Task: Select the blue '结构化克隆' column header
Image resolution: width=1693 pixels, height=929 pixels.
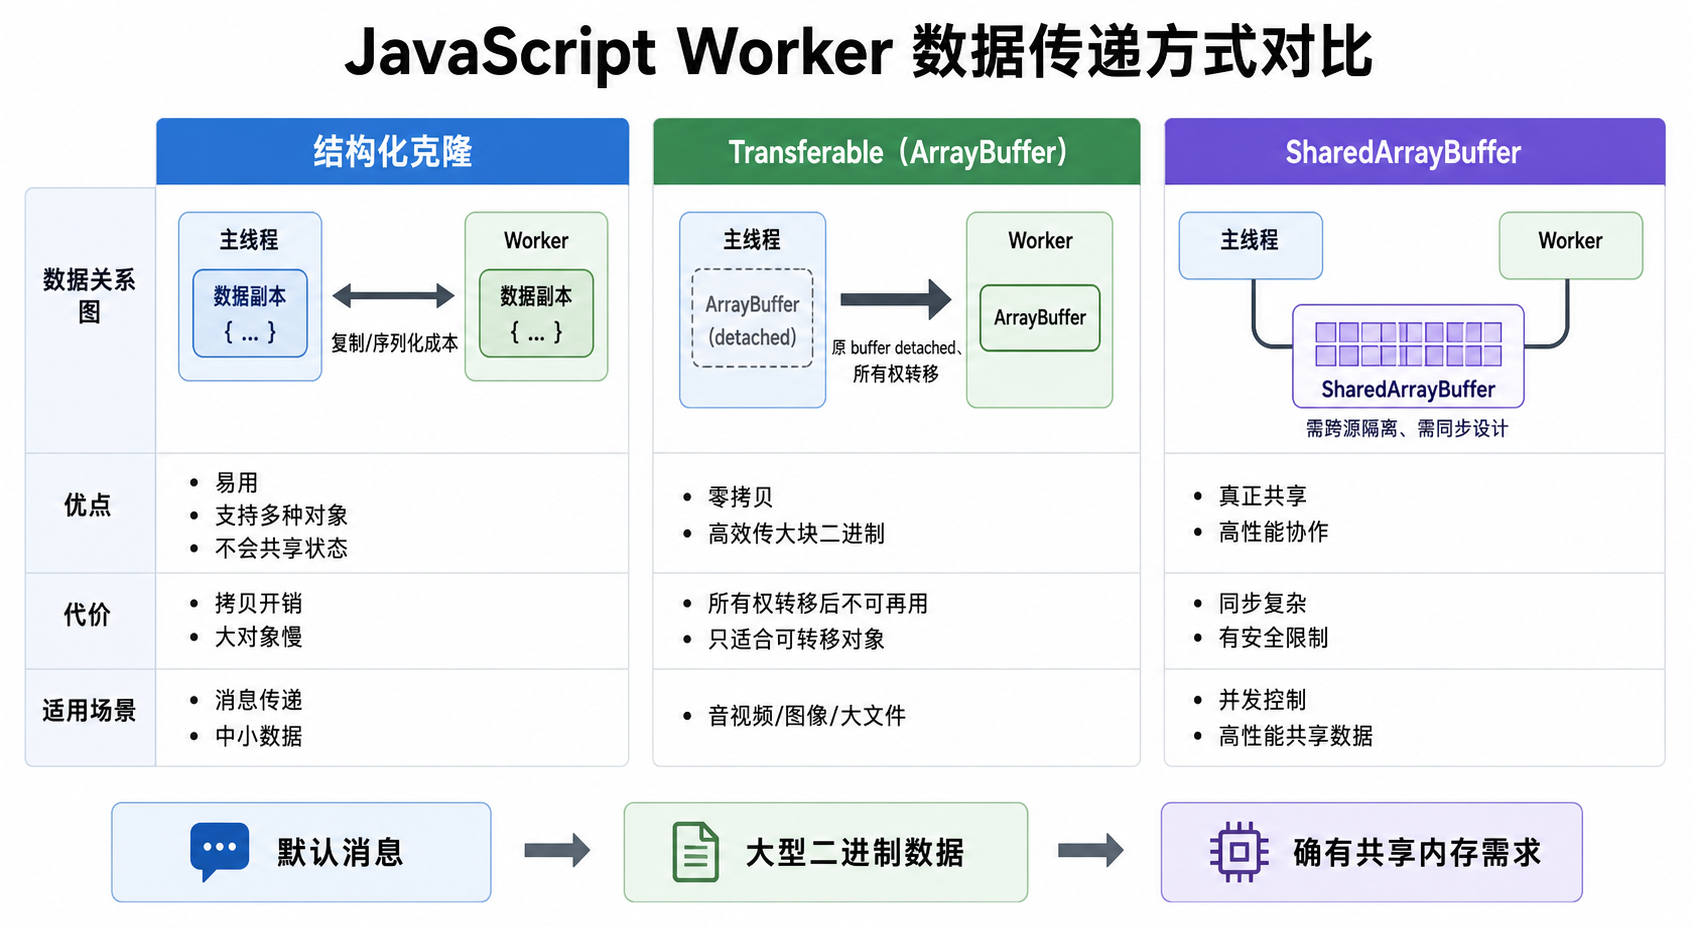Action: (x=392, y=152)
